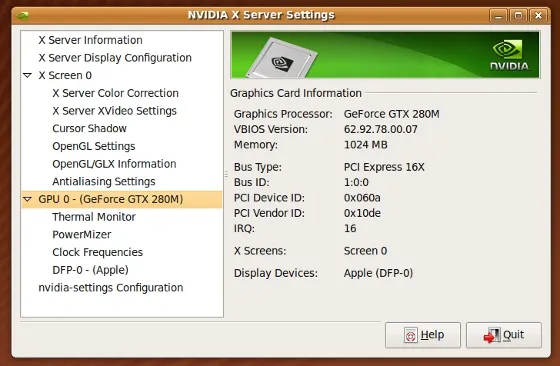Select the X Screen 0 label
The image size is (560, 366).
(65, 75)
